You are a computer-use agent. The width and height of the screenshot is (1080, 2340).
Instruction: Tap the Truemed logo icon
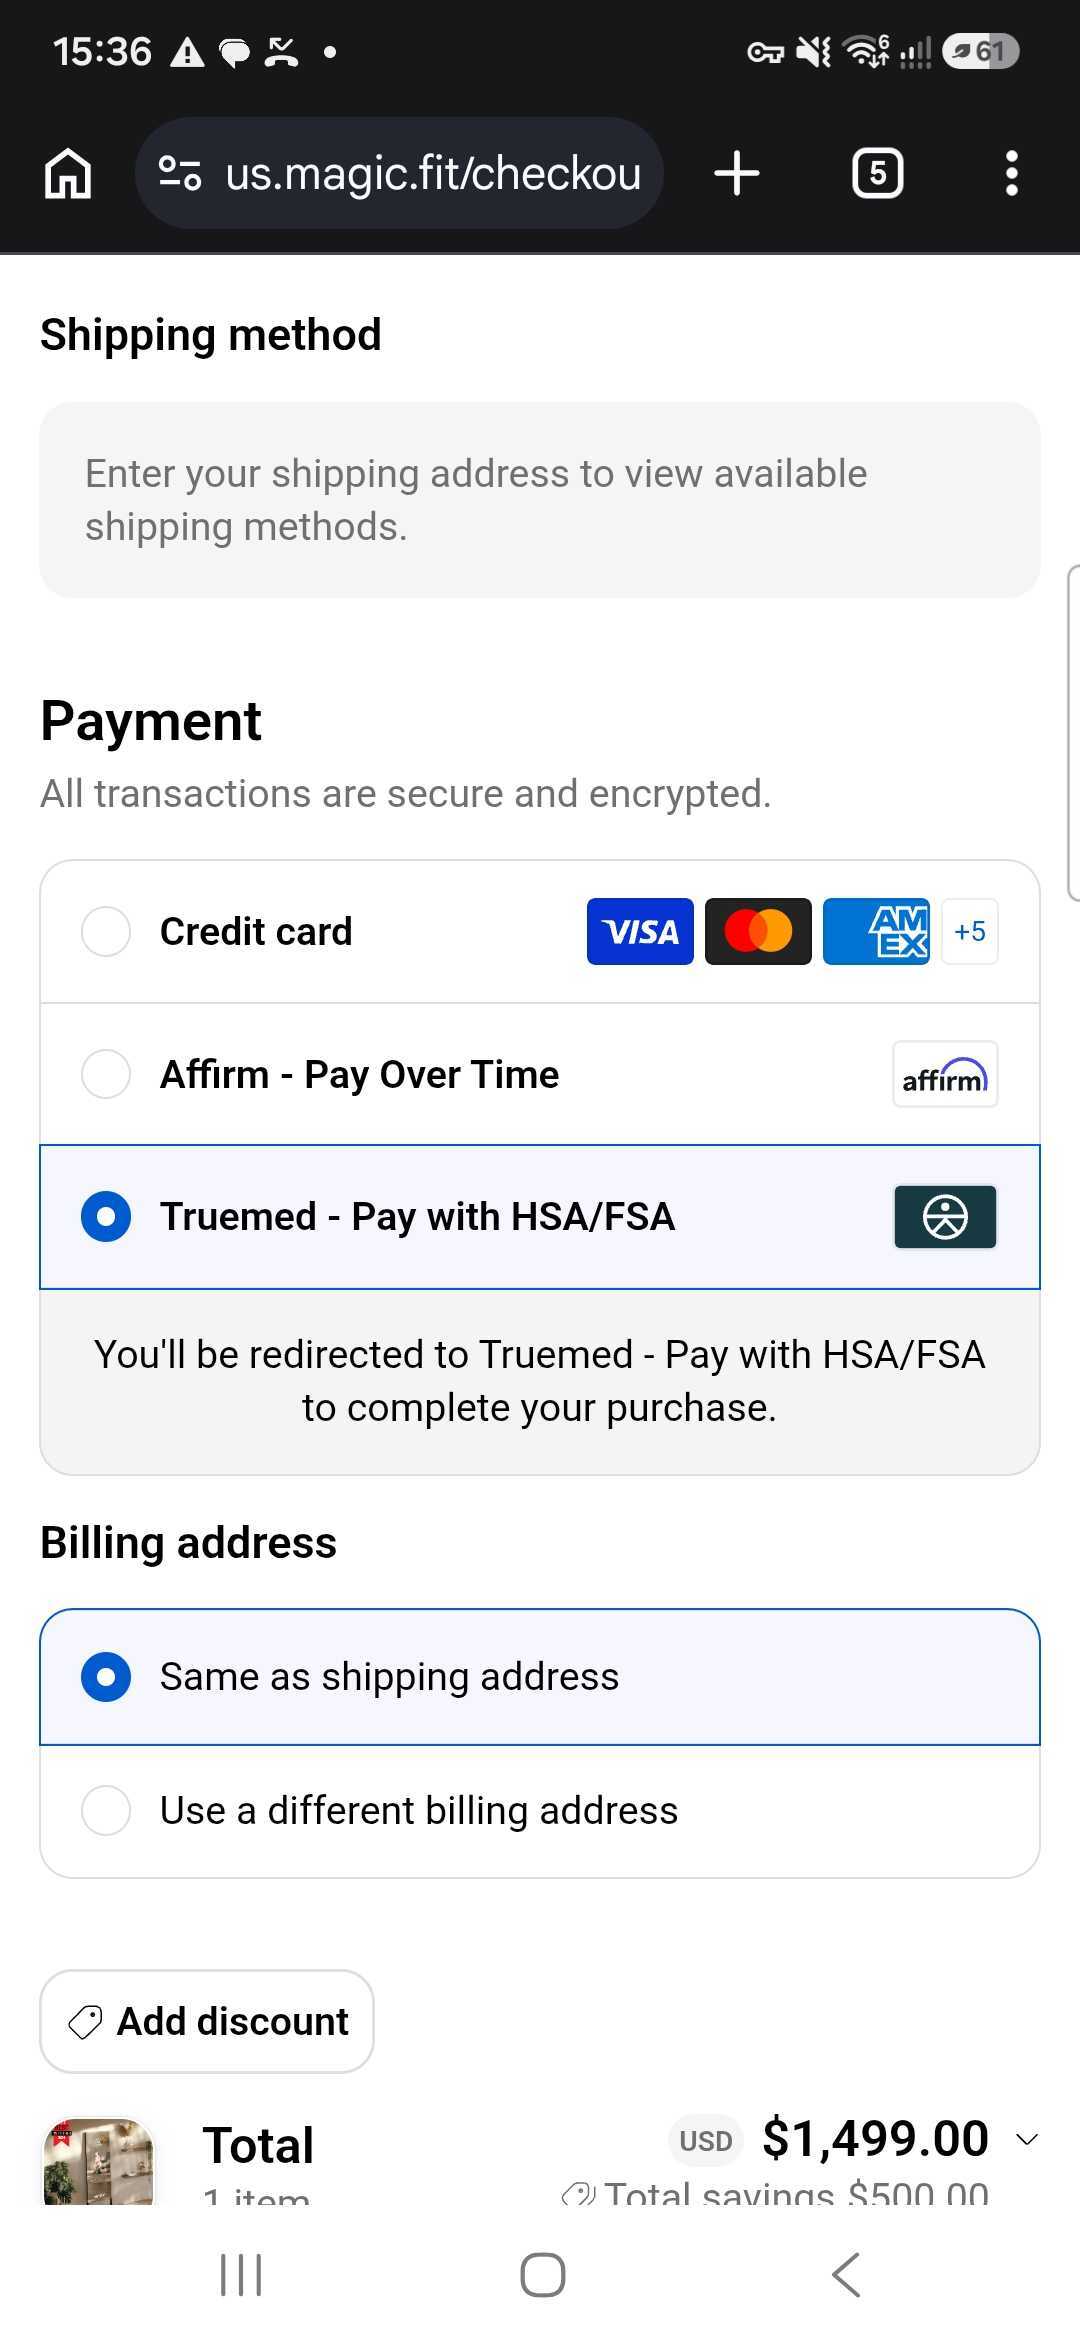click(945, 1217)
